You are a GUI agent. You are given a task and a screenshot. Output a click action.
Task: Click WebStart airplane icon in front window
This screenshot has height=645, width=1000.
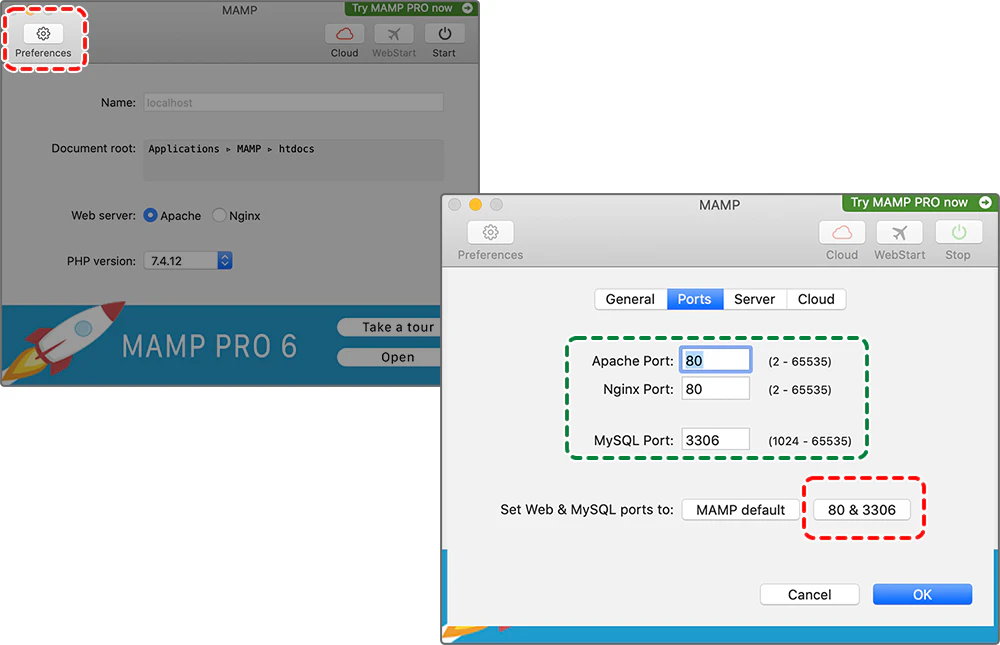(900, 232)
